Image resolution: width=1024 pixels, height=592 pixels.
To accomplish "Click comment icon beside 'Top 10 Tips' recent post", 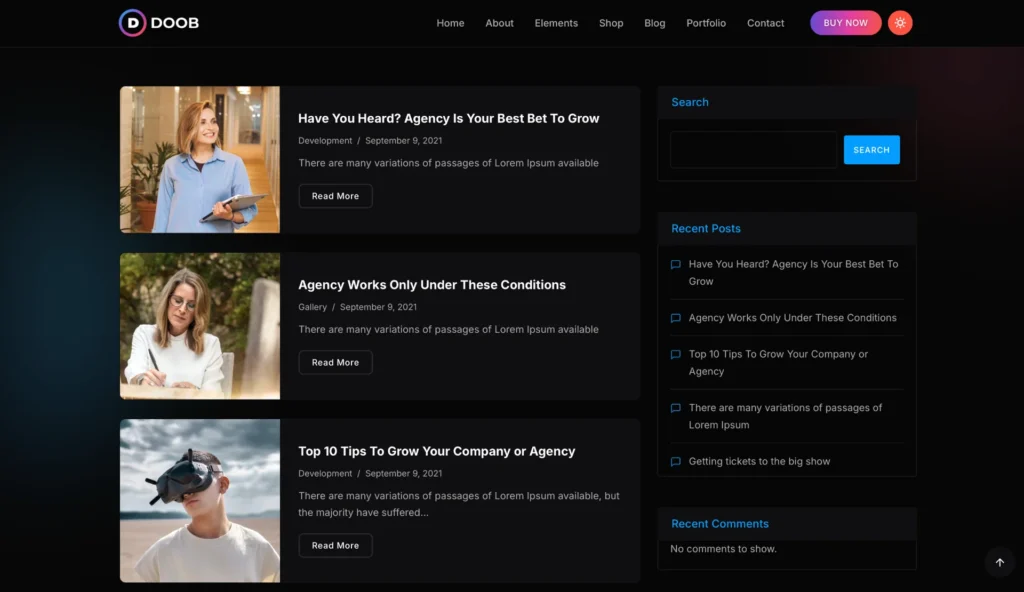I will pos(676,355).
